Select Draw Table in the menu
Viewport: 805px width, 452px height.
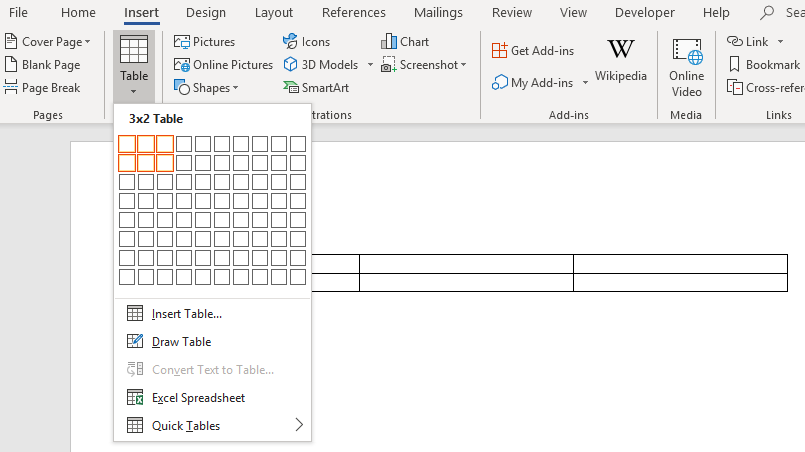click(213, 342)
